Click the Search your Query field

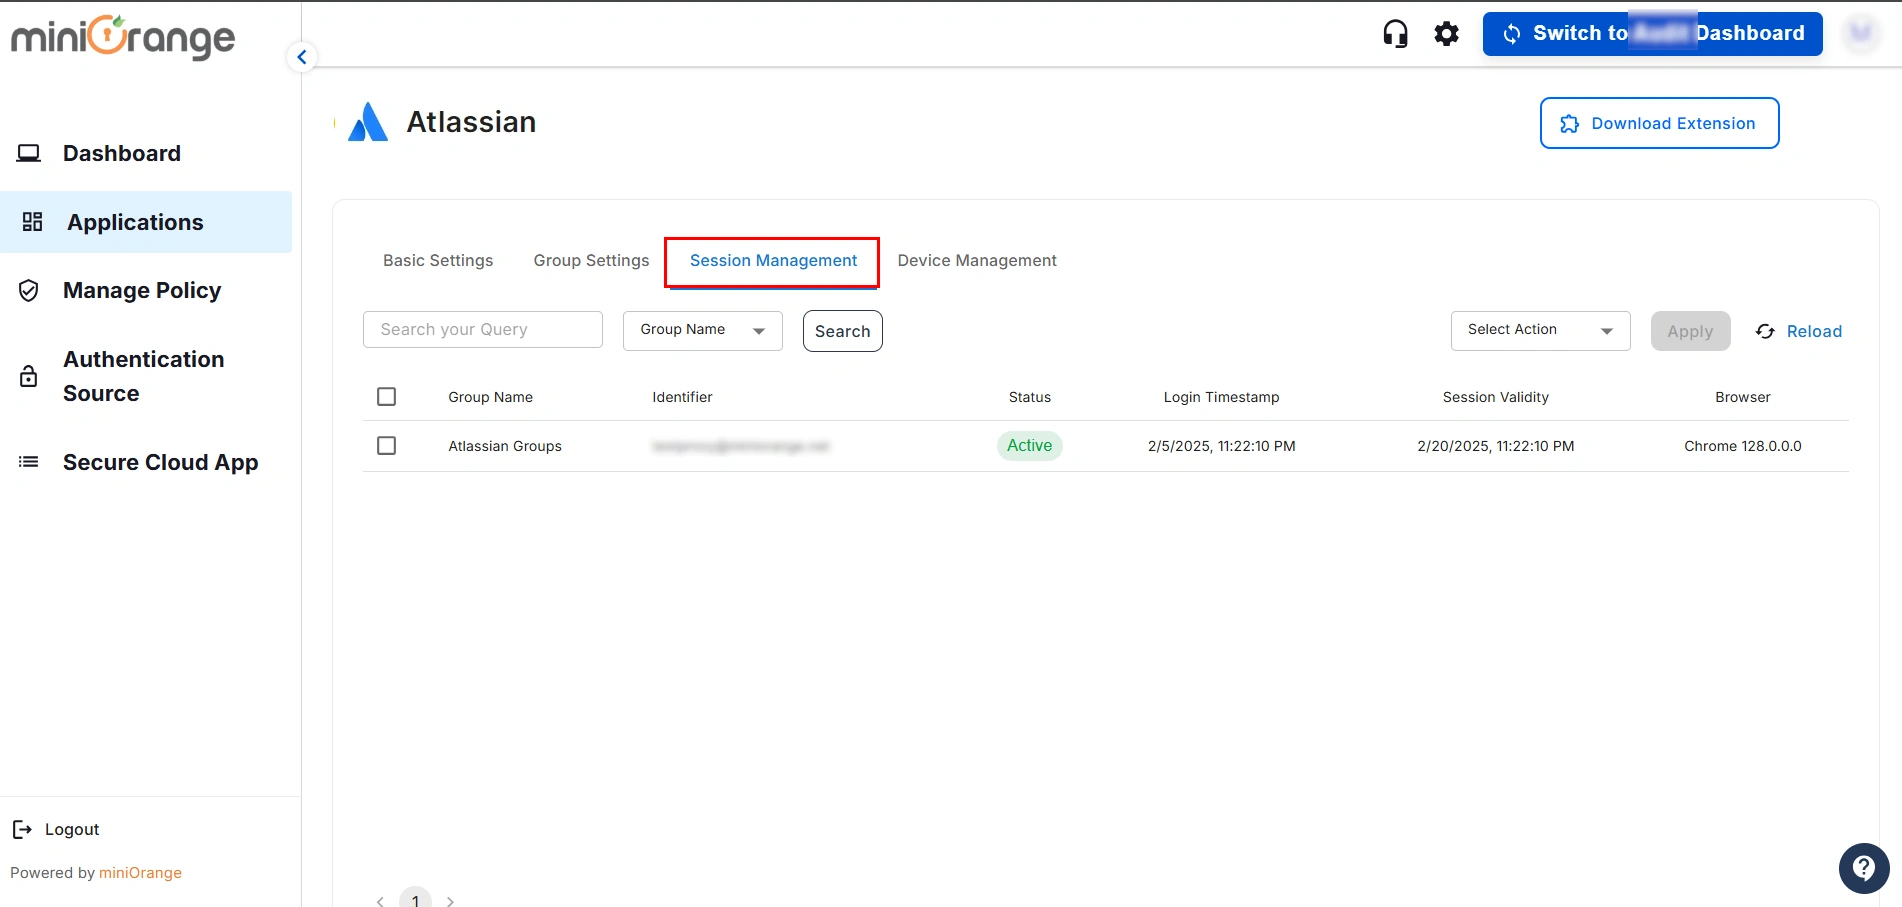[482, 329]
